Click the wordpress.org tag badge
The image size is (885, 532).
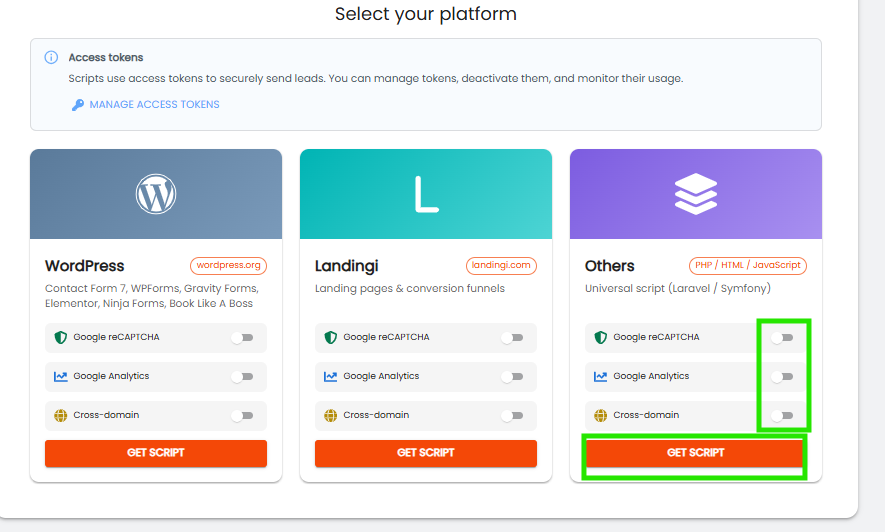pyautogui.click(x=228, y=266)
